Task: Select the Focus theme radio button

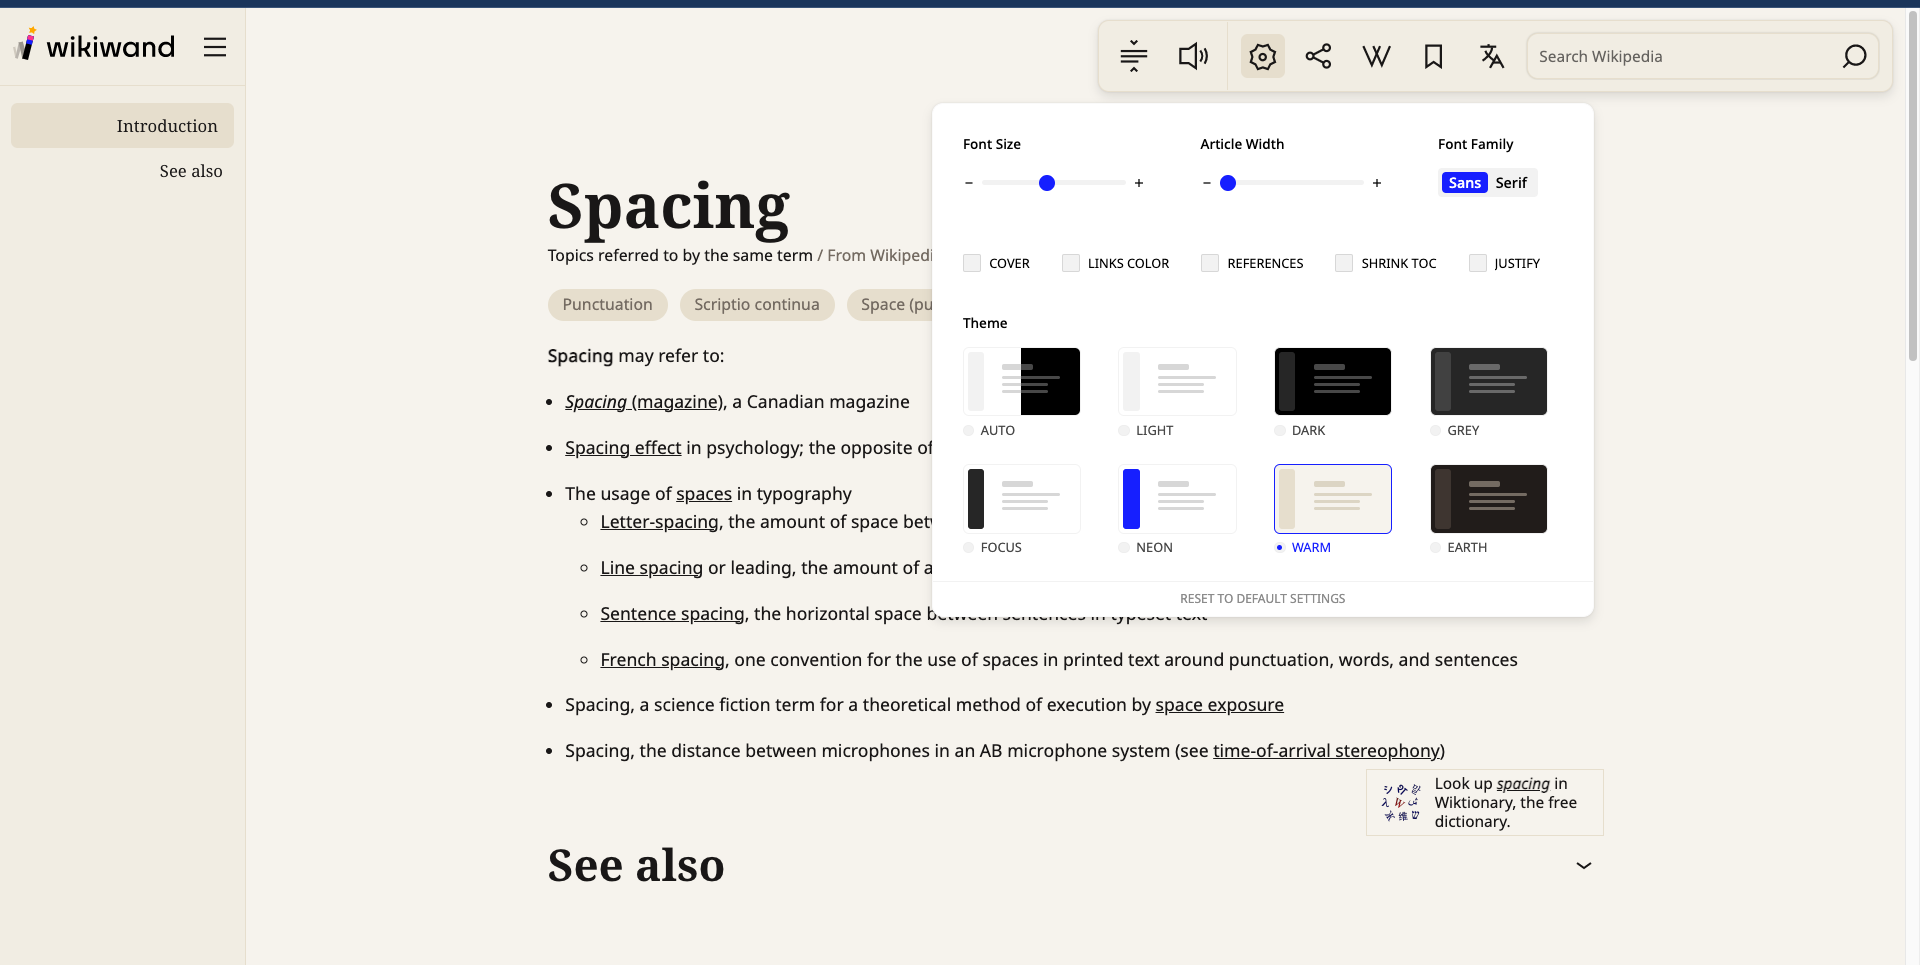Action: (x=968, y=547)
